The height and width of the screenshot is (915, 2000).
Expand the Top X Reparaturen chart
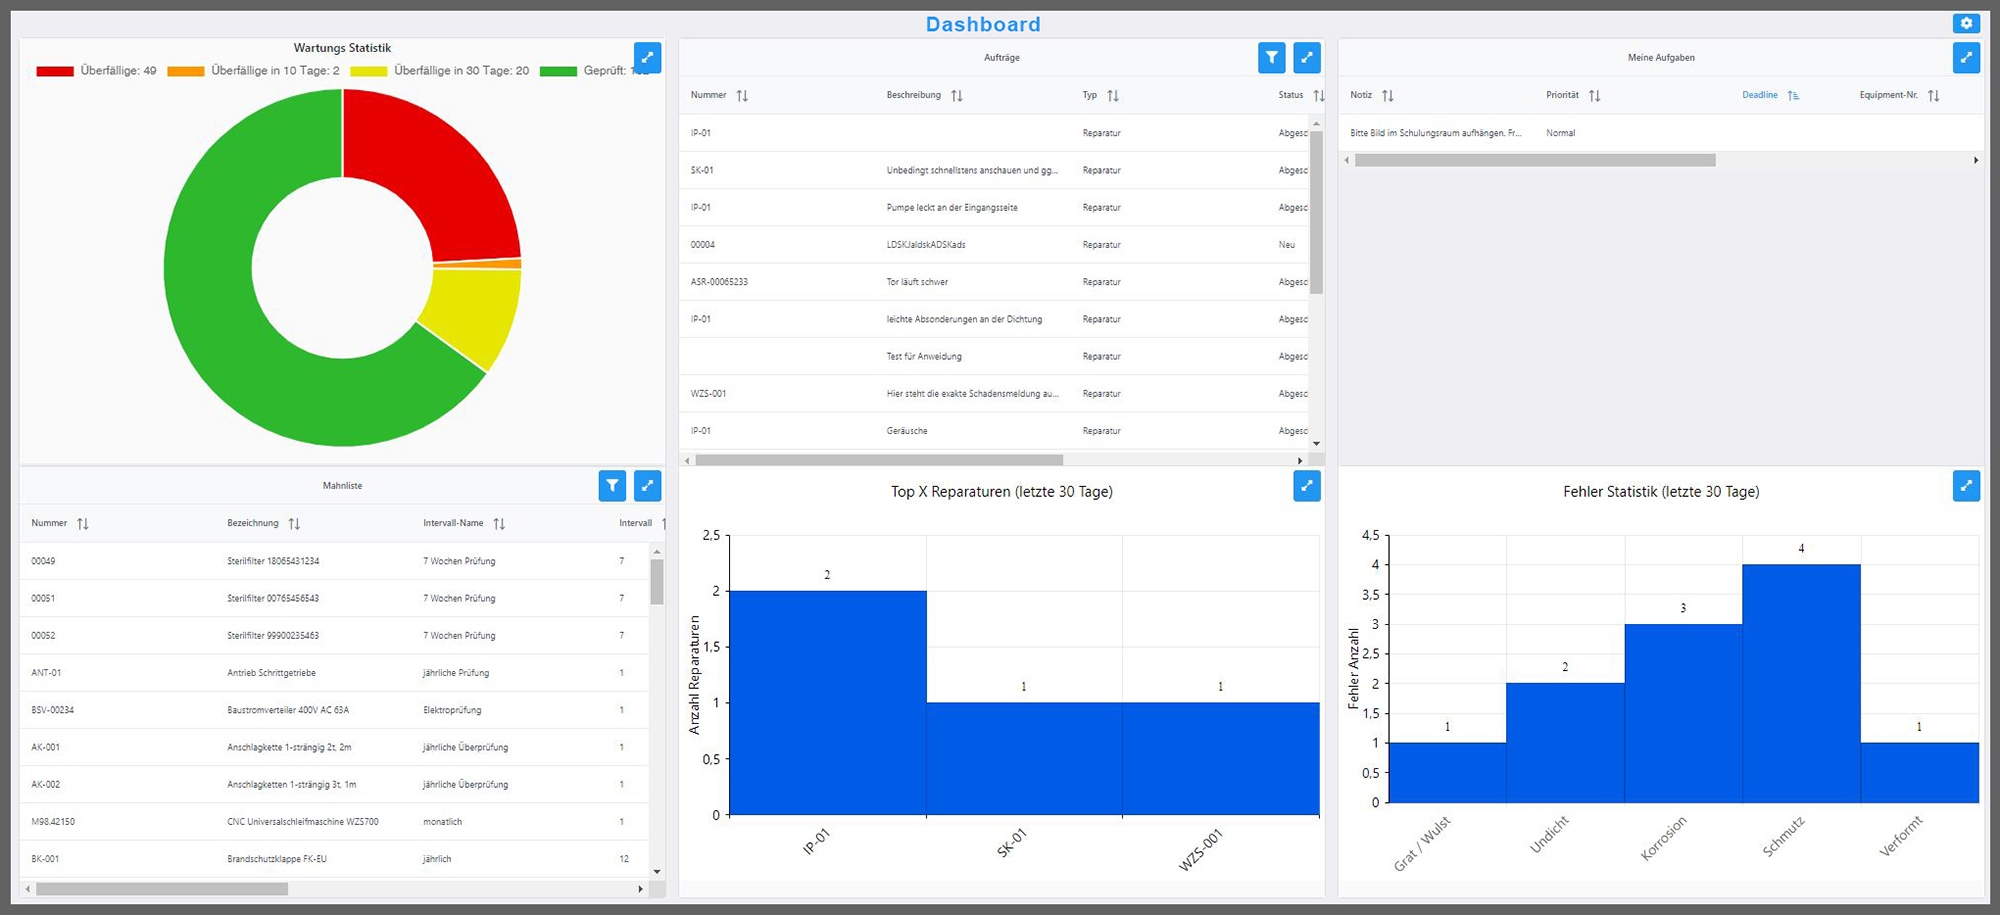pyautogui.click(x=1307, y=486)
